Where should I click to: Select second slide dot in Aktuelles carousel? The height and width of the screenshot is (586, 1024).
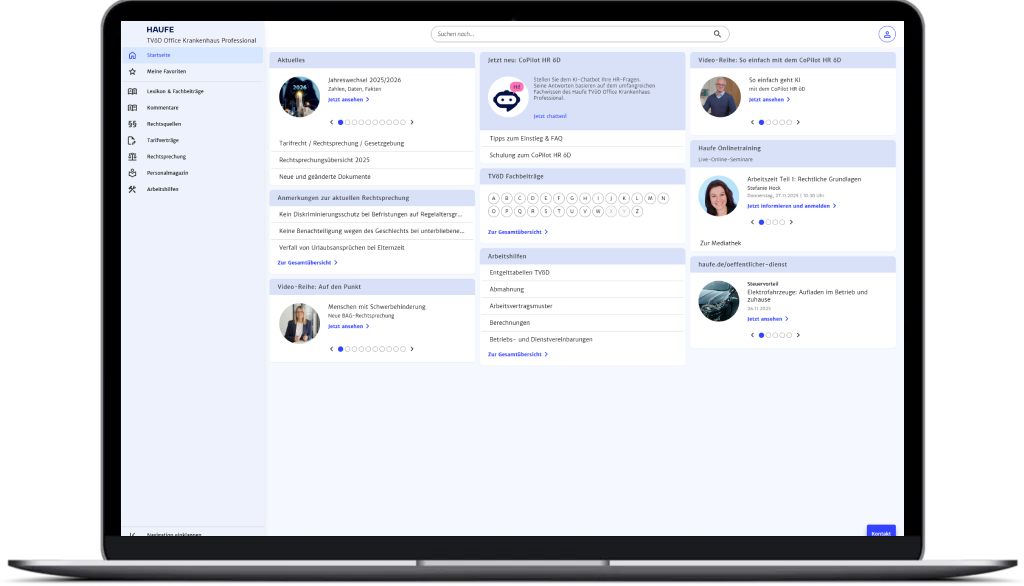pyautogui.click(x=349, y=122)
